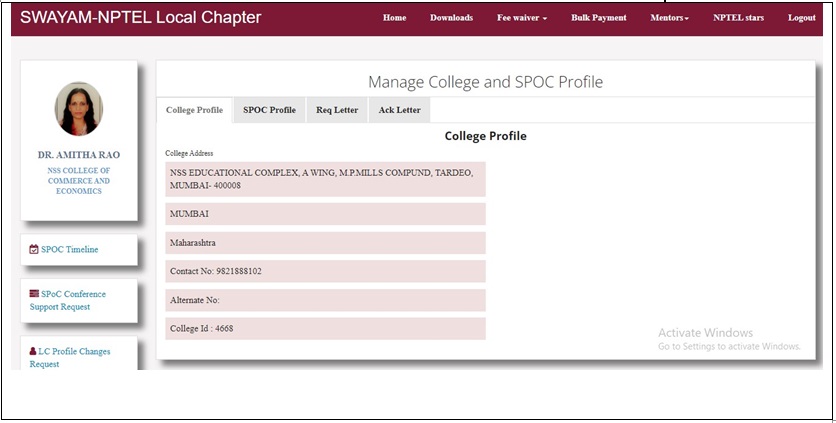836x423 pixels.
Task: Expand the Mentors dropdown menu
Action: pyautogui.click(x=670, y=18)
